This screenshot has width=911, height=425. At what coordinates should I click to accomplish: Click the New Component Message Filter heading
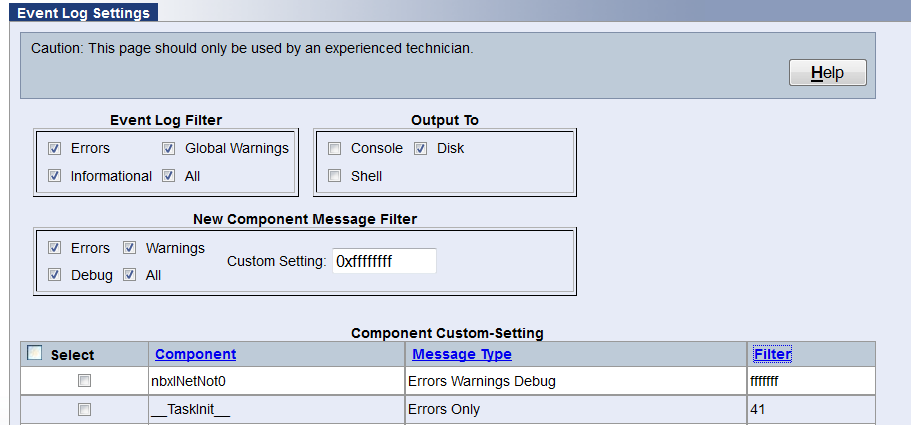pos(305,219)
